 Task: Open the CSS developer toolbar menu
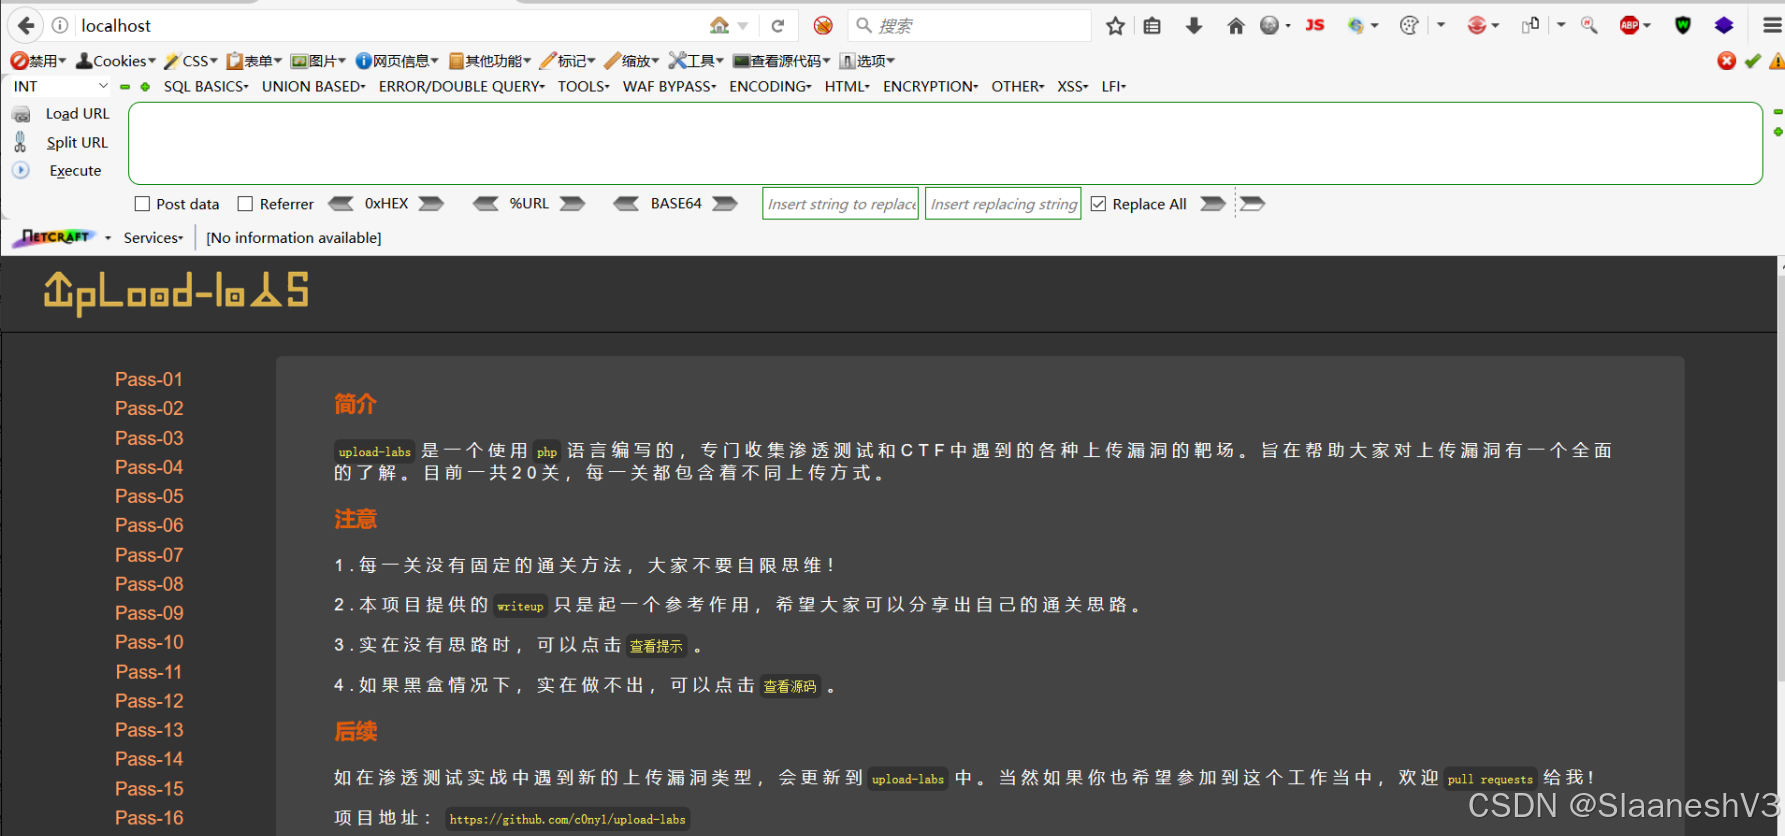click(191, 61)
